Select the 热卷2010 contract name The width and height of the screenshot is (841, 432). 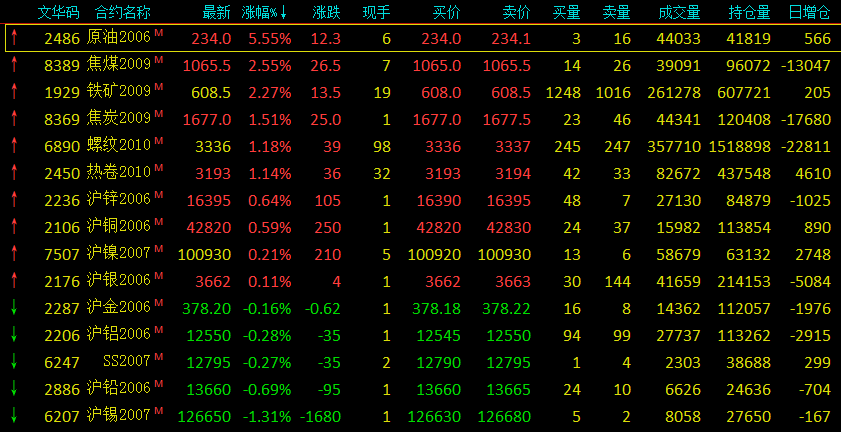click(x=119, y=173)
